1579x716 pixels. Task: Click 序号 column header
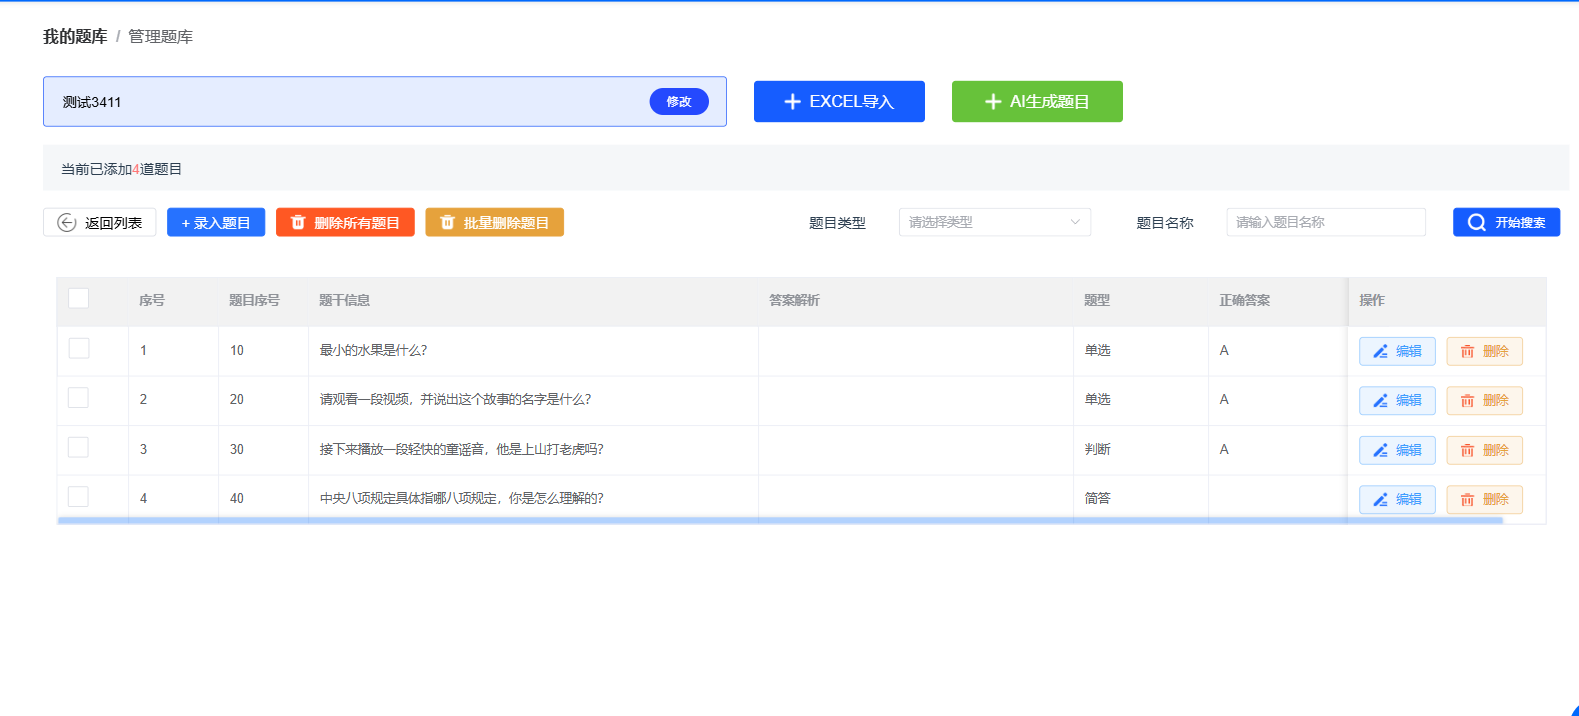click(152, 300)
